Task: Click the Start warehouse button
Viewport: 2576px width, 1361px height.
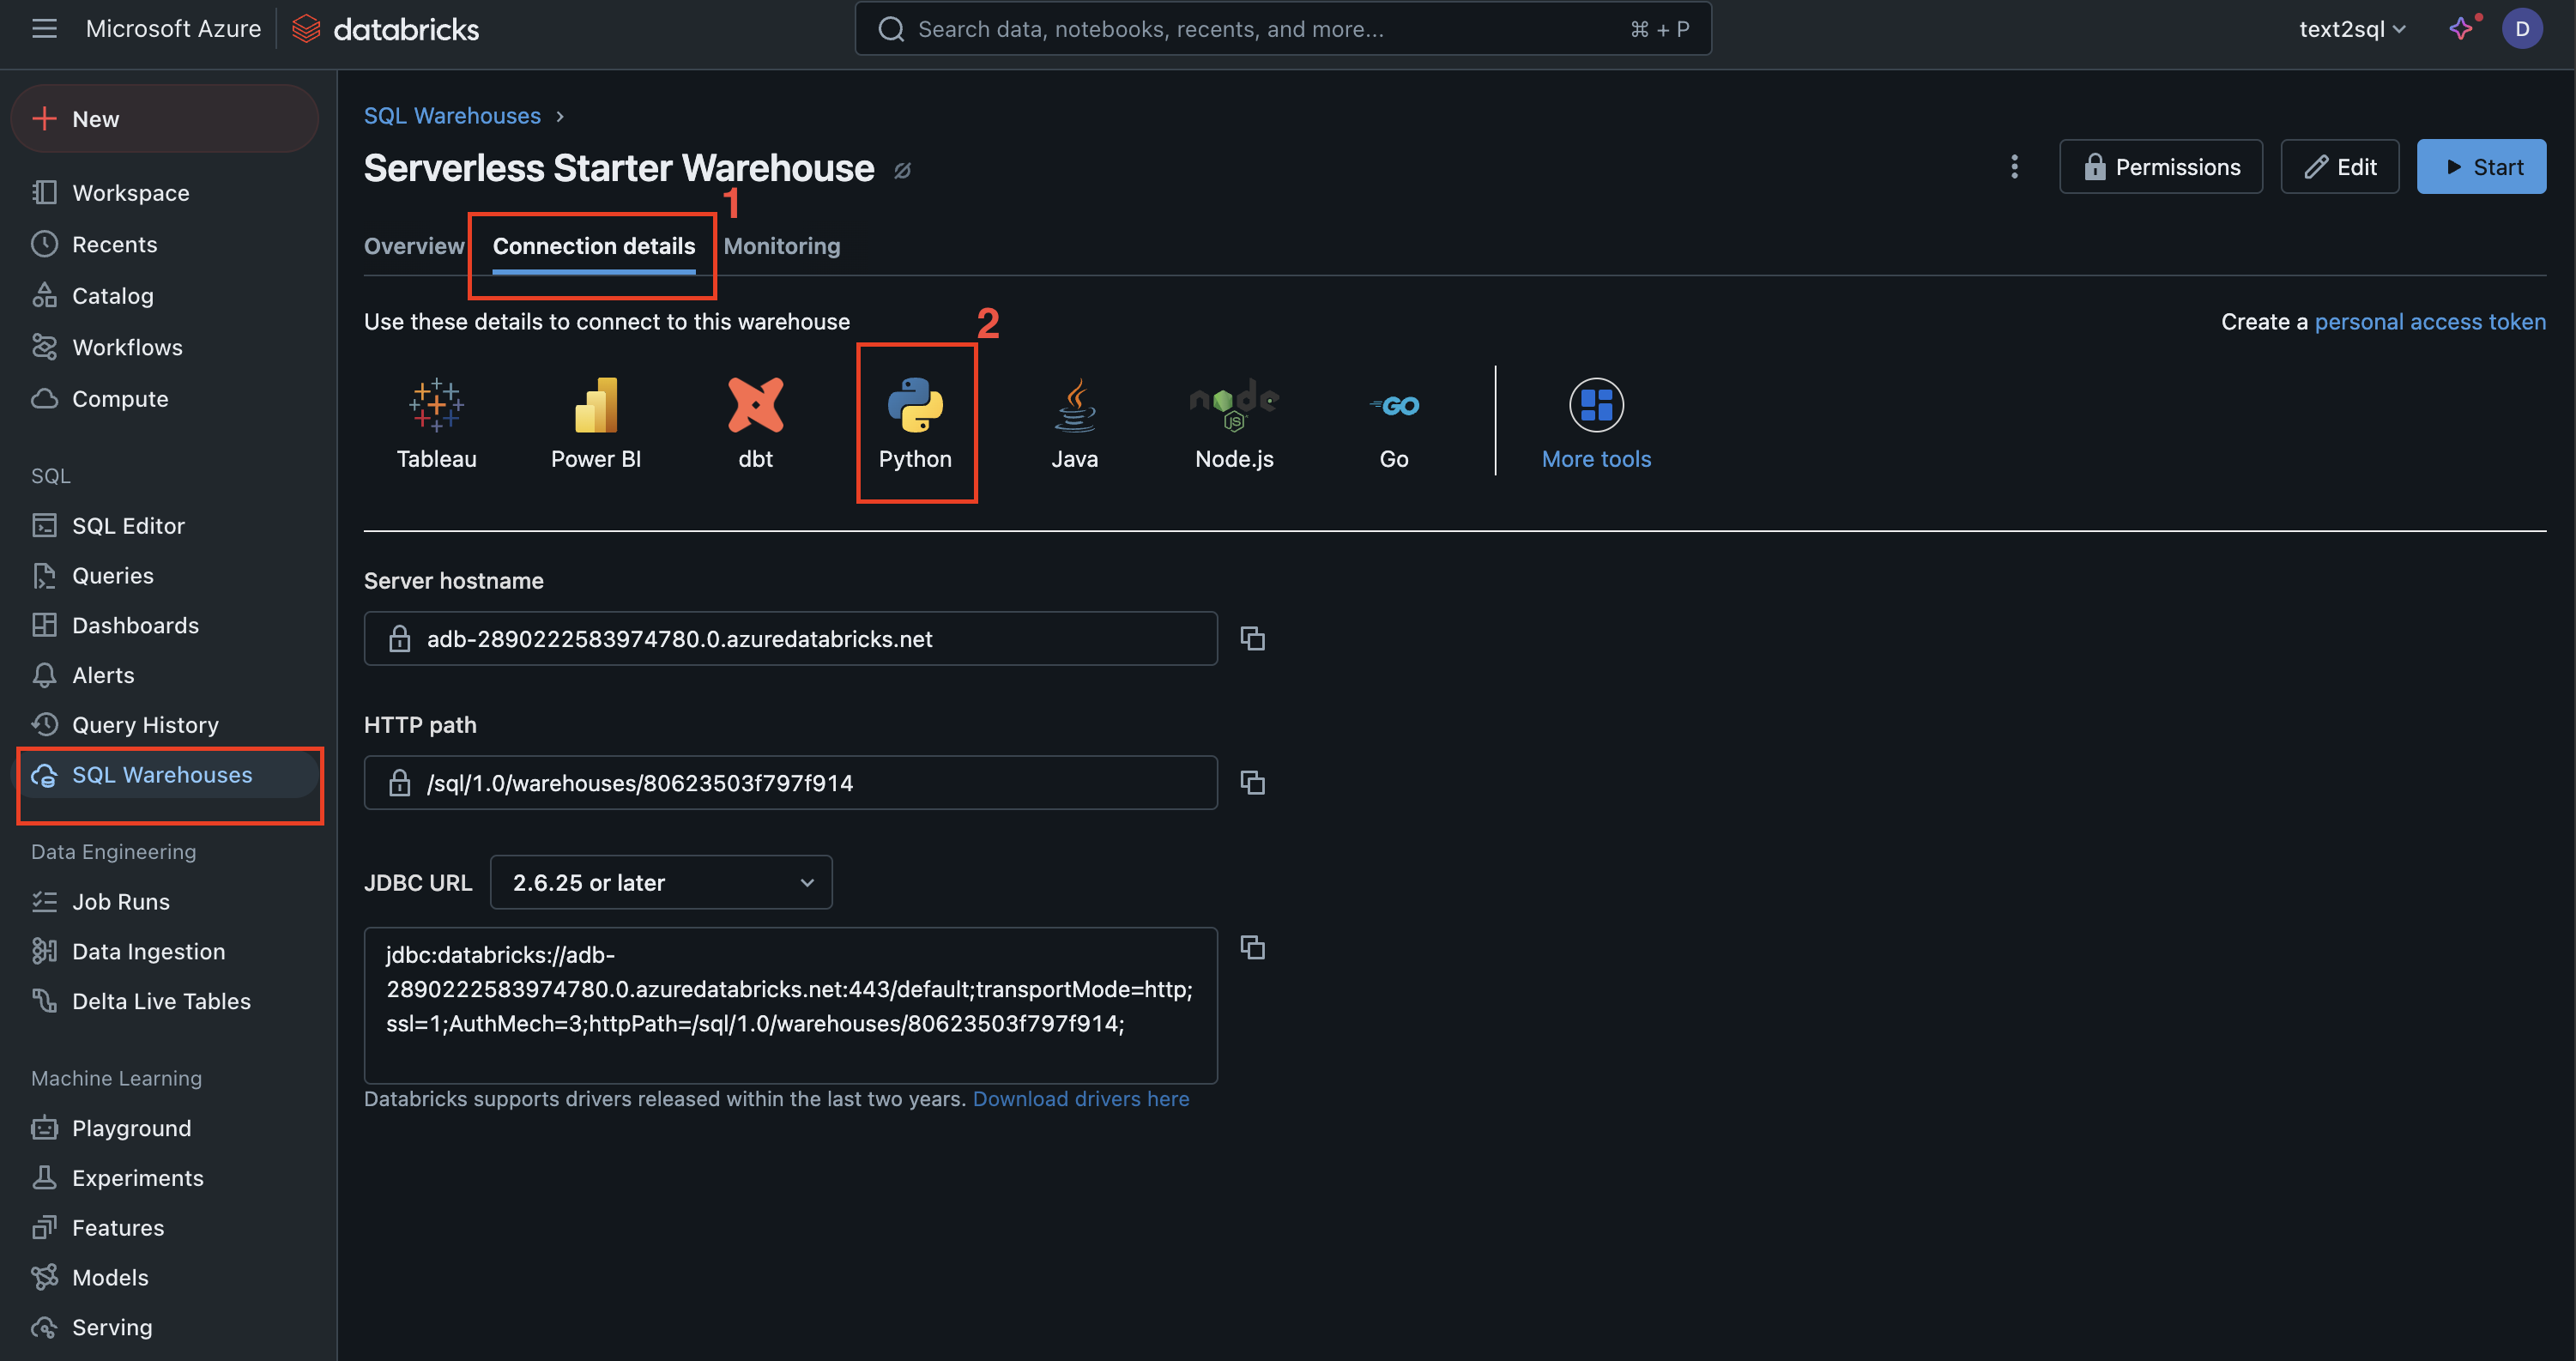Action: (x=2481, y=166)
